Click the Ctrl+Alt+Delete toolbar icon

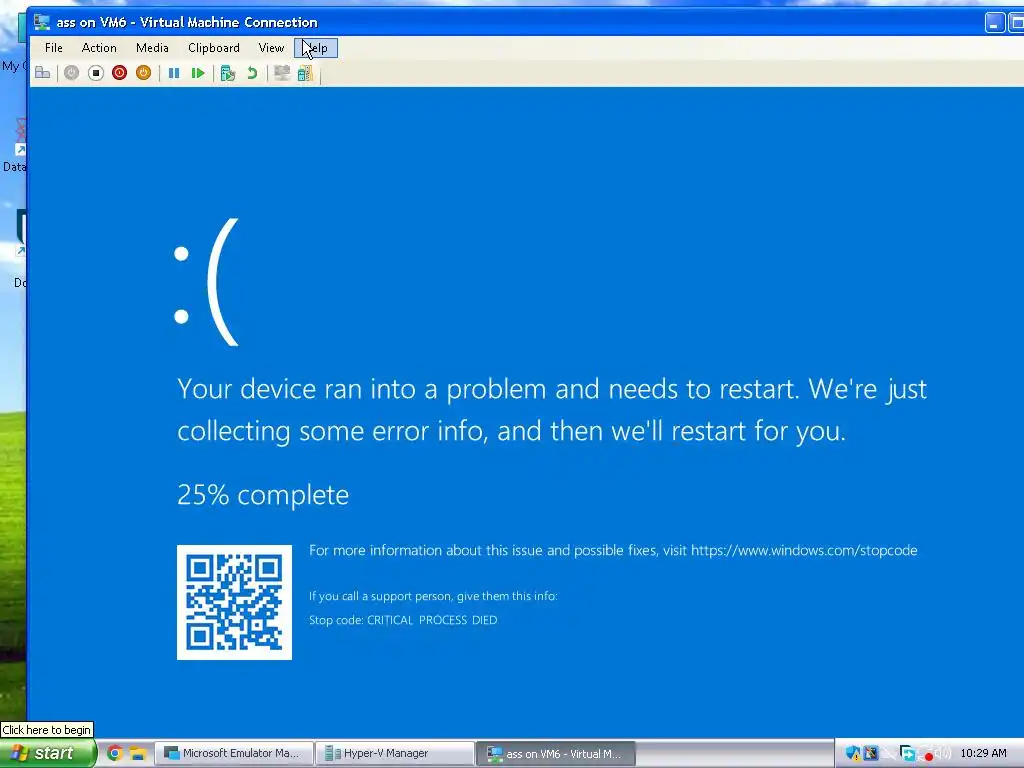click(x=42, y=72)
